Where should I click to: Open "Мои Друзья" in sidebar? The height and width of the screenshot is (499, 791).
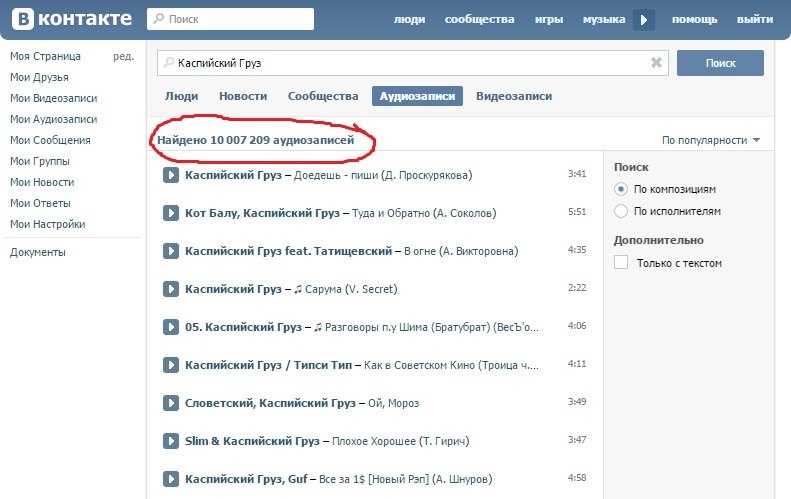(39, 77)
